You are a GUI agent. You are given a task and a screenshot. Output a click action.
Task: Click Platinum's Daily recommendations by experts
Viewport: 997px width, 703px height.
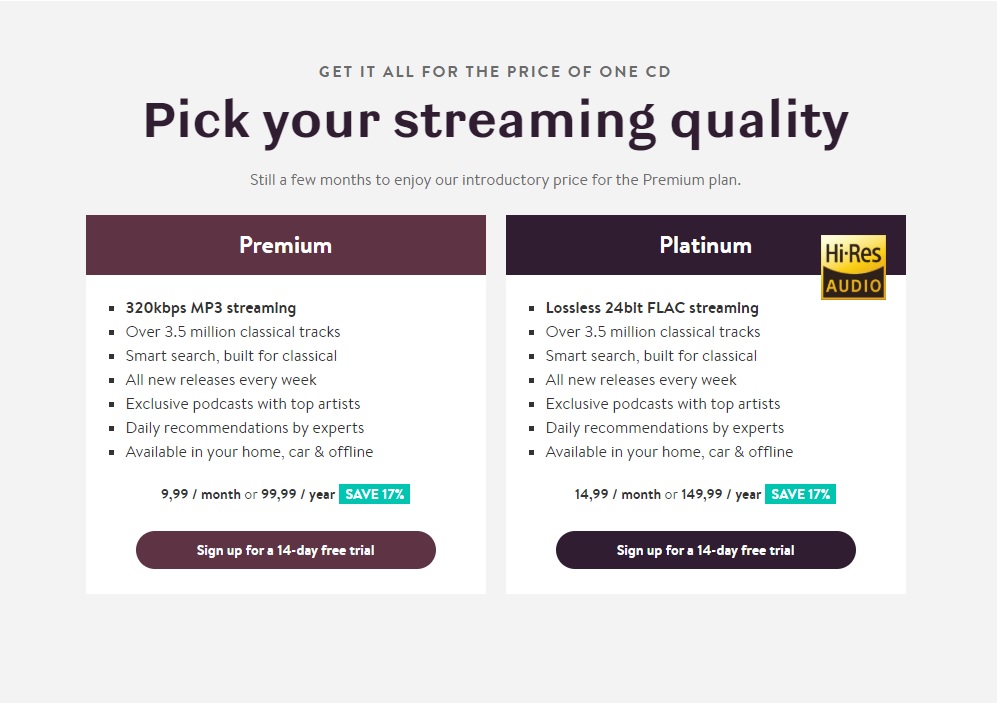click(x=665, y=428)
